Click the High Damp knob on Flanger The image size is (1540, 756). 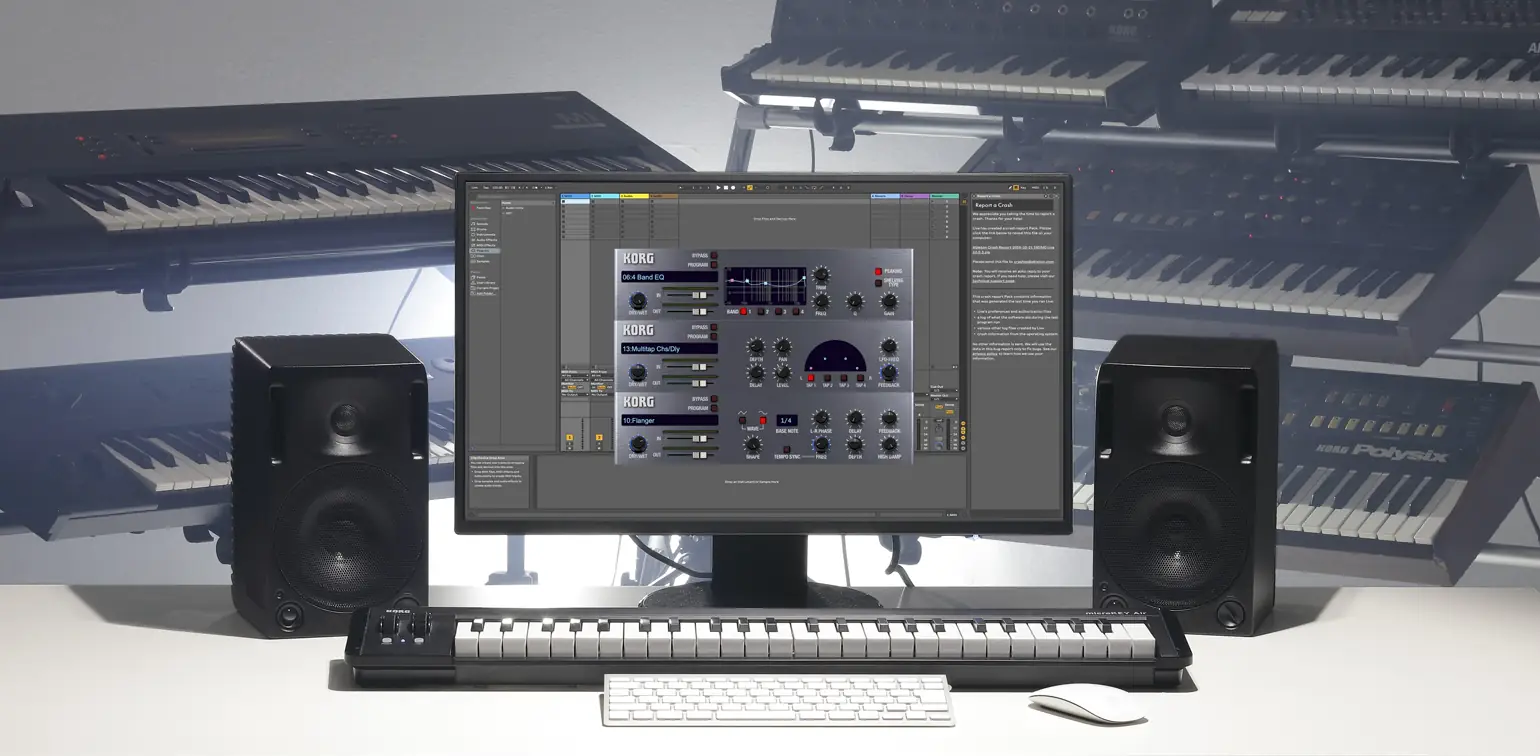point(888,444)
